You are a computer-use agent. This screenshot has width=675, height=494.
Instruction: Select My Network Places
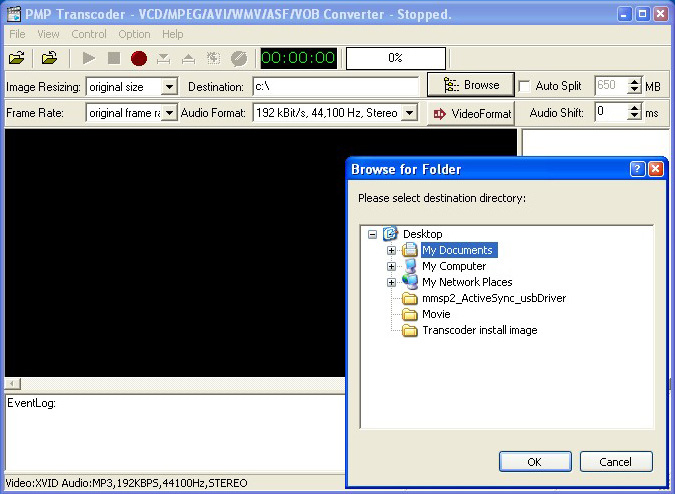[467, 282]
